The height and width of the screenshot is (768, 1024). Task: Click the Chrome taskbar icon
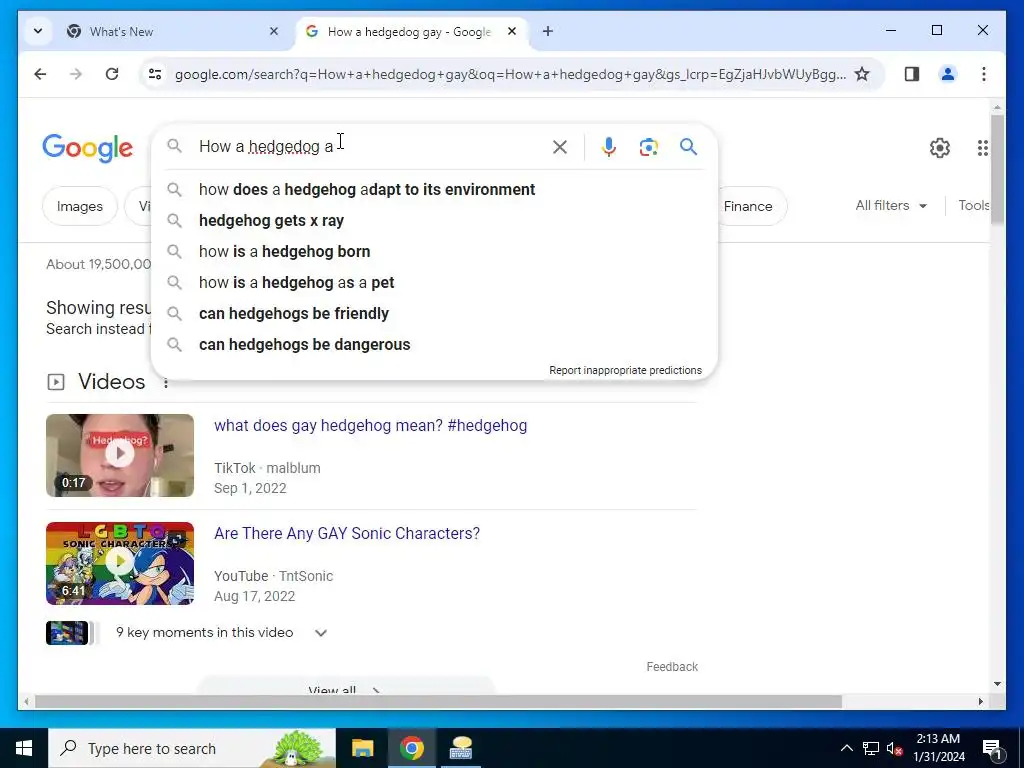point(411,748)
